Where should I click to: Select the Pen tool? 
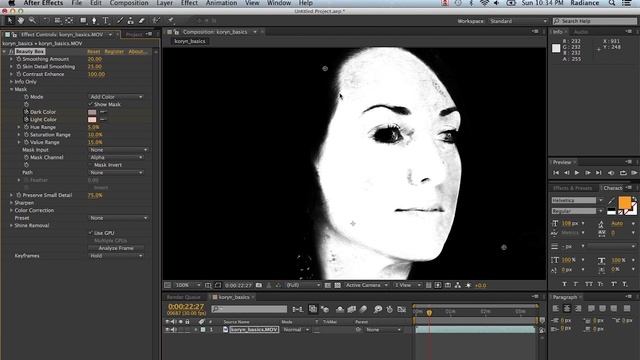click(94, 20)
